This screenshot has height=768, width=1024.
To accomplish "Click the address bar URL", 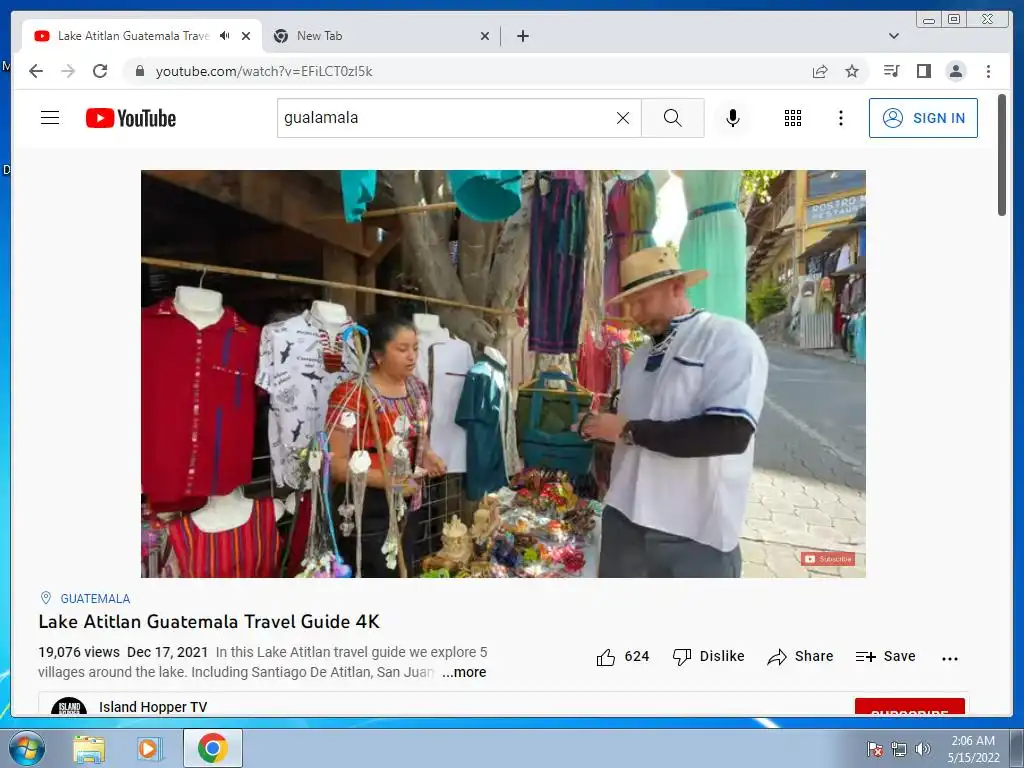I will click(264, 71).
